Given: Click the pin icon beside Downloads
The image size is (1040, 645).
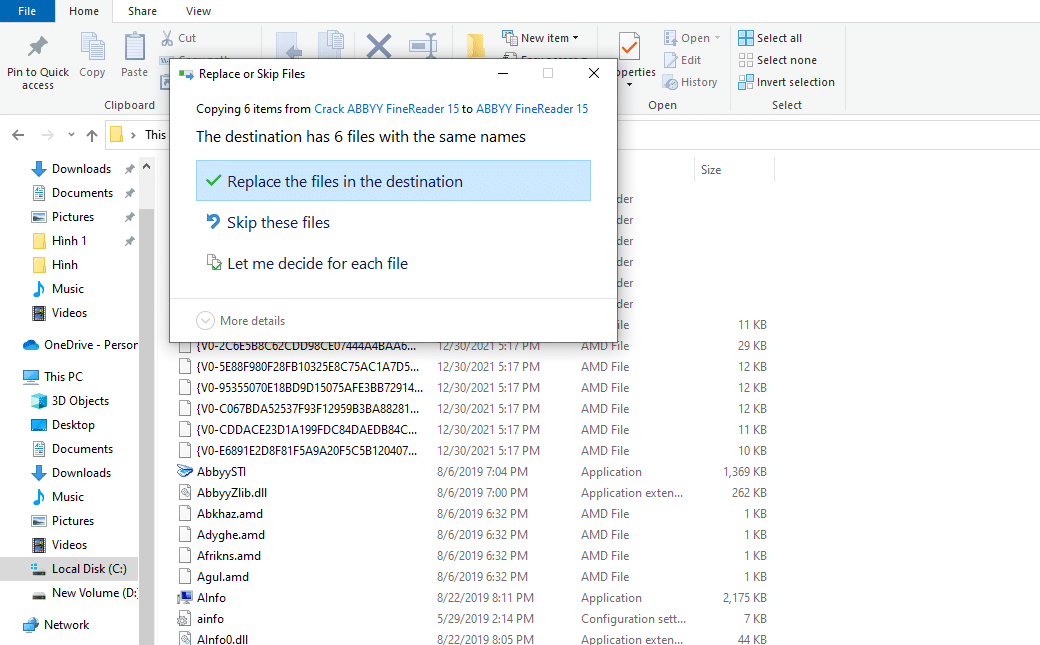Looking at the screenshot, I should point(129,169).
